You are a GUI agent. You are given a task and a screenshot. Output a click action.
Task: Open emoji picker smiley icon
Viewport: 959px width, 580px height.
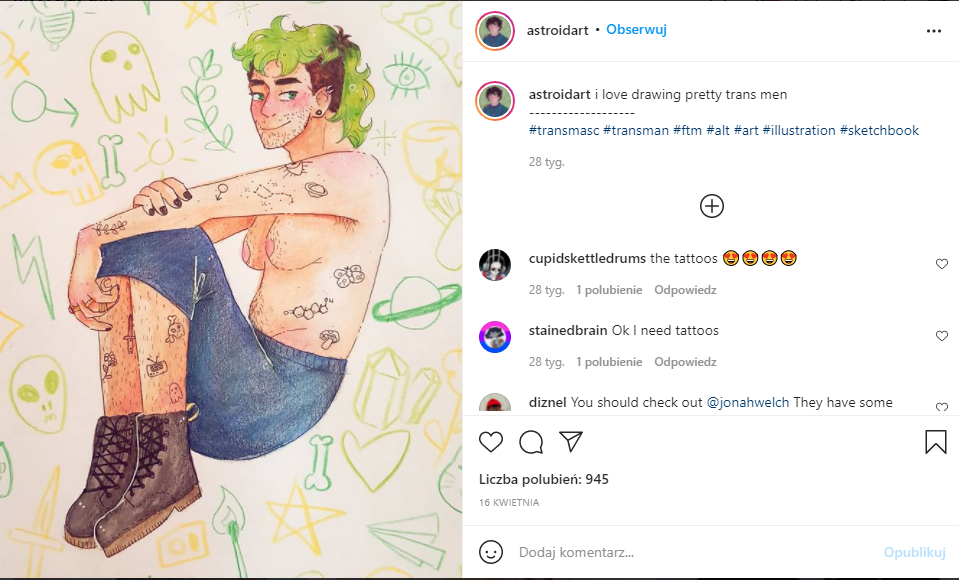click(491, 552)
